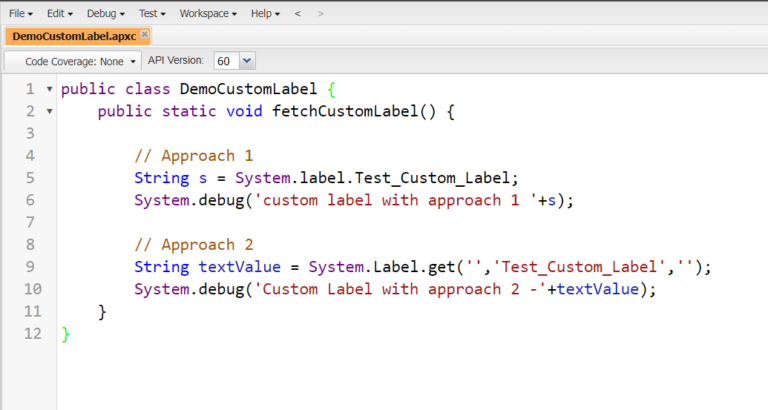The width and height of the screenshot is (768, 410).
Task: Collapse the DemoCustomLabel class fold arrow
Action: (50, 89)
